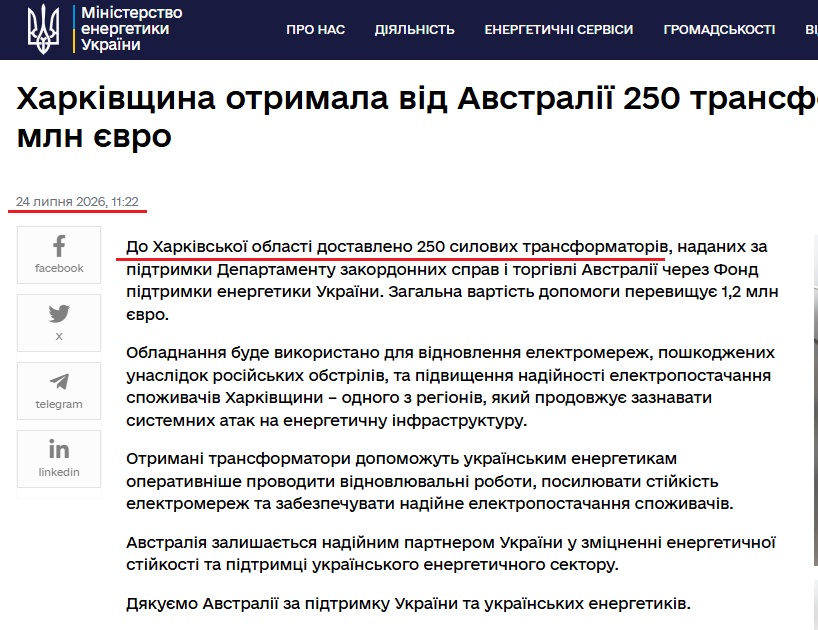Open the ГРОМАДСЬКОСТІ menu
Screen dimensions: 818x630
click(x=719, y=30)
